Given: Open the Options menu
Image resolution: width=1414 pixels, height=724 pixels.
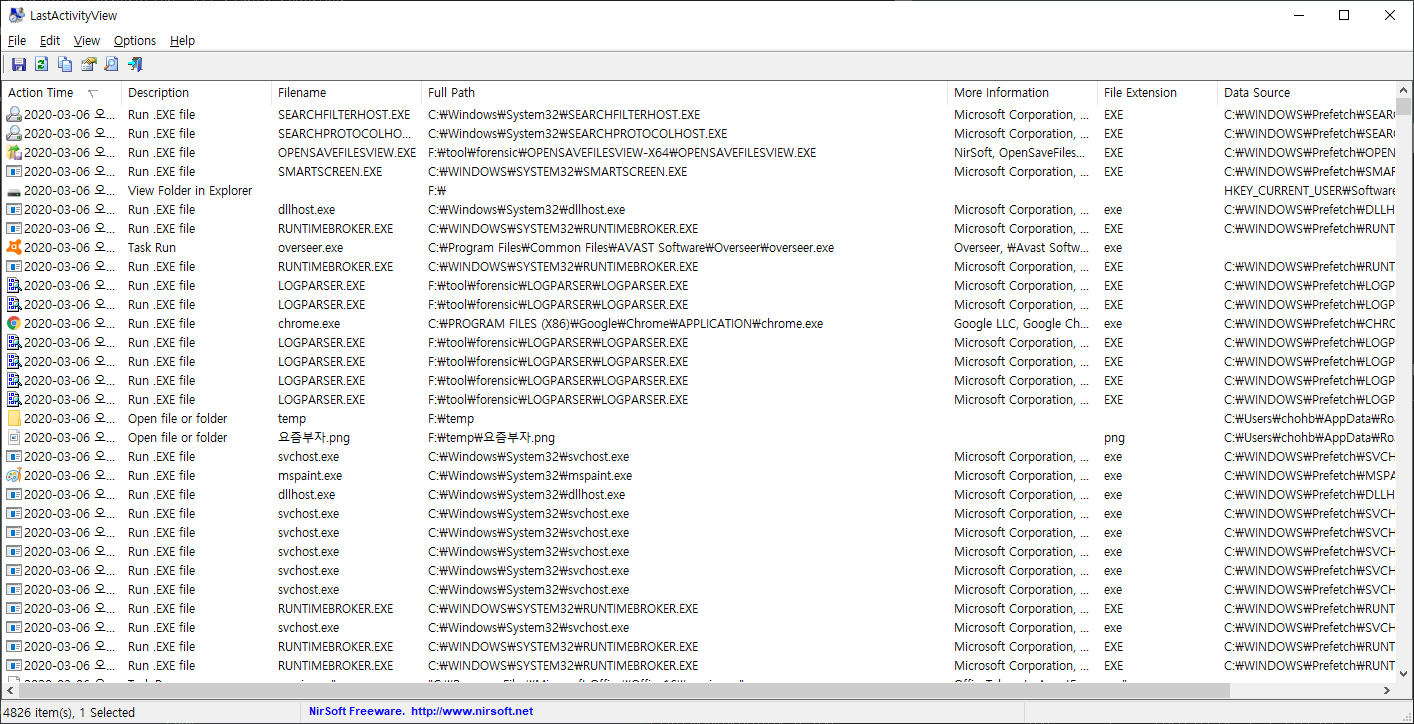Looking at the screenshot, I should point(135,41).
